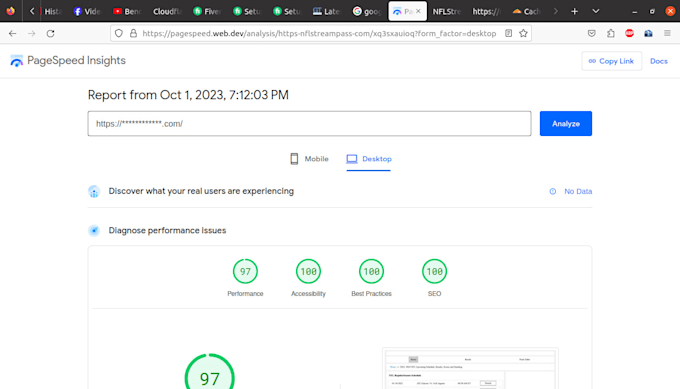Click the real users experience icon
The image size is (680, 389).
click(94, 191)
